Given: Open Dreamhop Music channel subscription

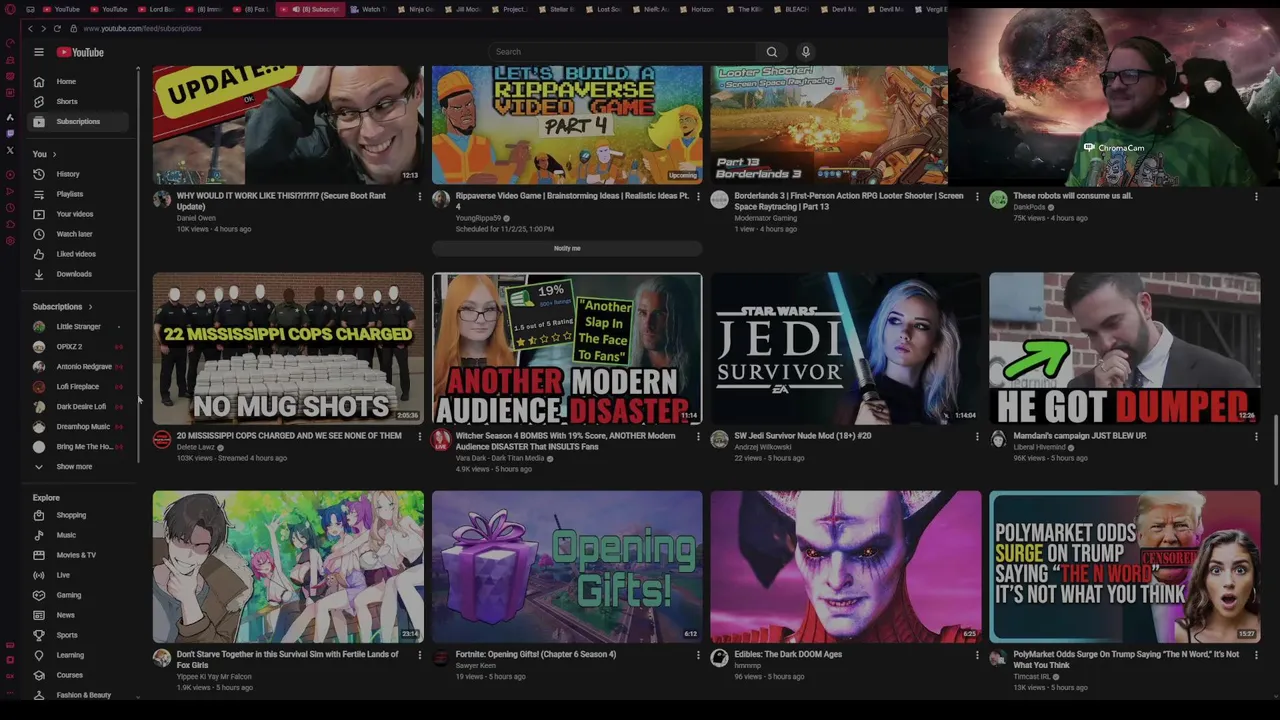Looking at the screenshot, I should (80, 427).
